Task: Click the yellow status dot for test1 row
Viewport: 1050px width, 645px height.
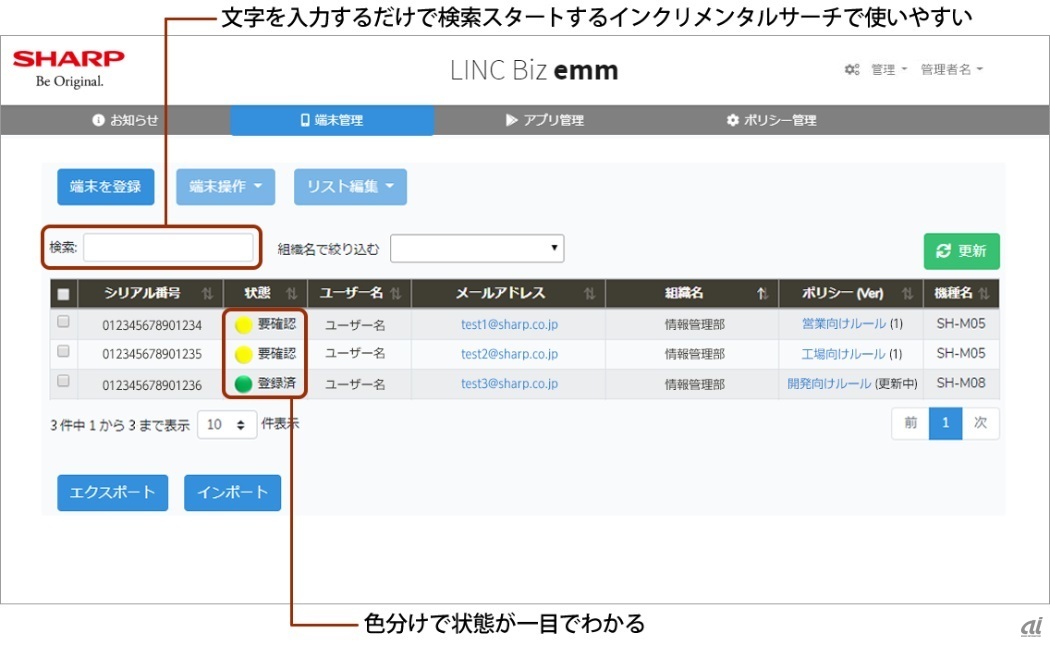Action: 244,325
